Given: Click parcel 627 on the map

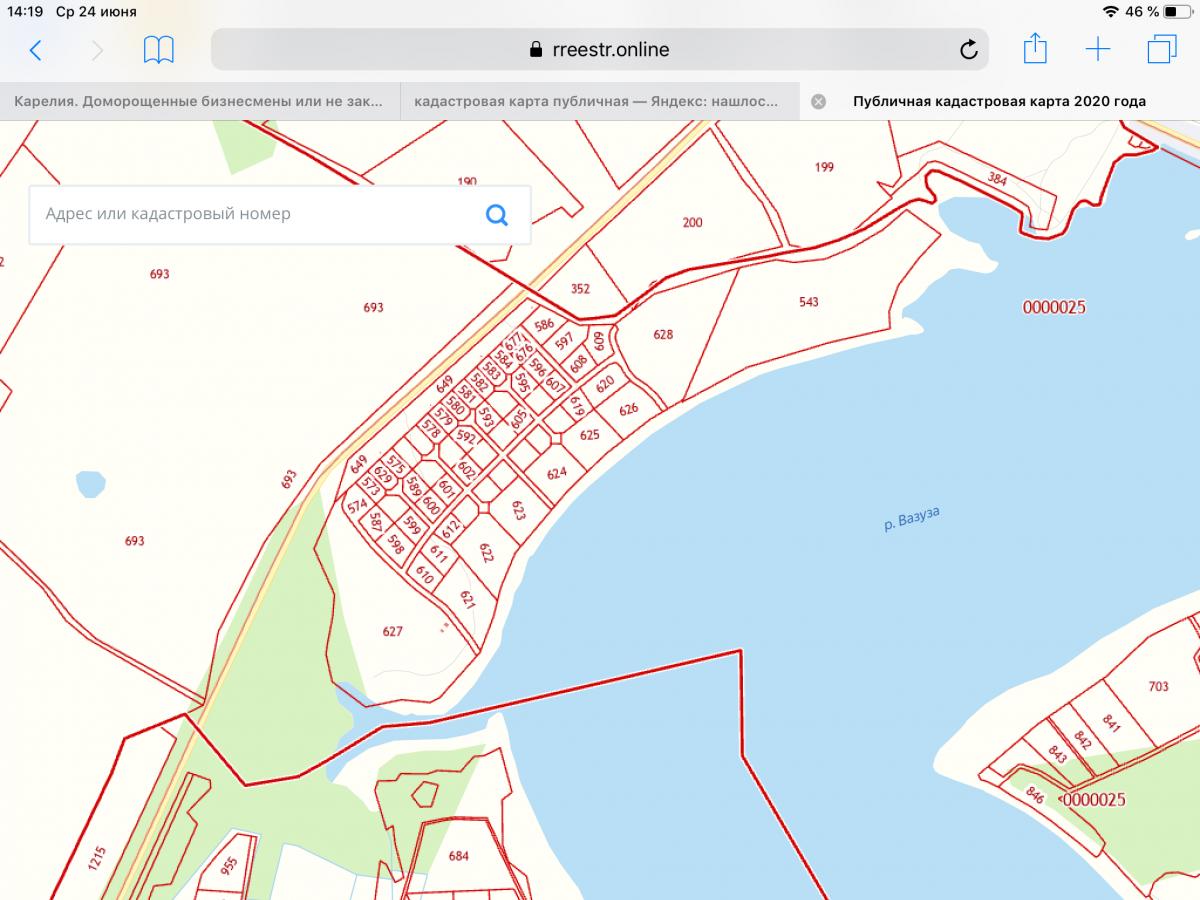Looking at the screenshot, I should [x=392, y=631].
